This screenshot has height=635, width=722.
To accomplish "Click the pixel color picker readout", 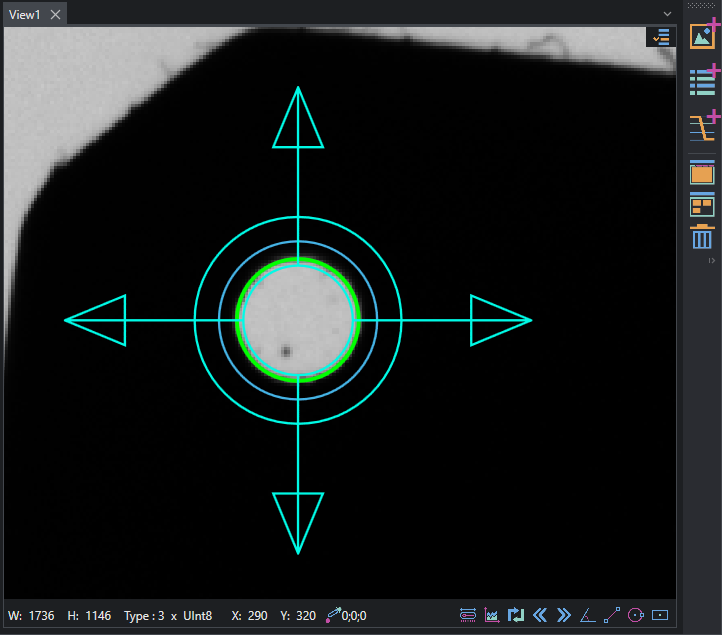I will click(x=346, y=615).
